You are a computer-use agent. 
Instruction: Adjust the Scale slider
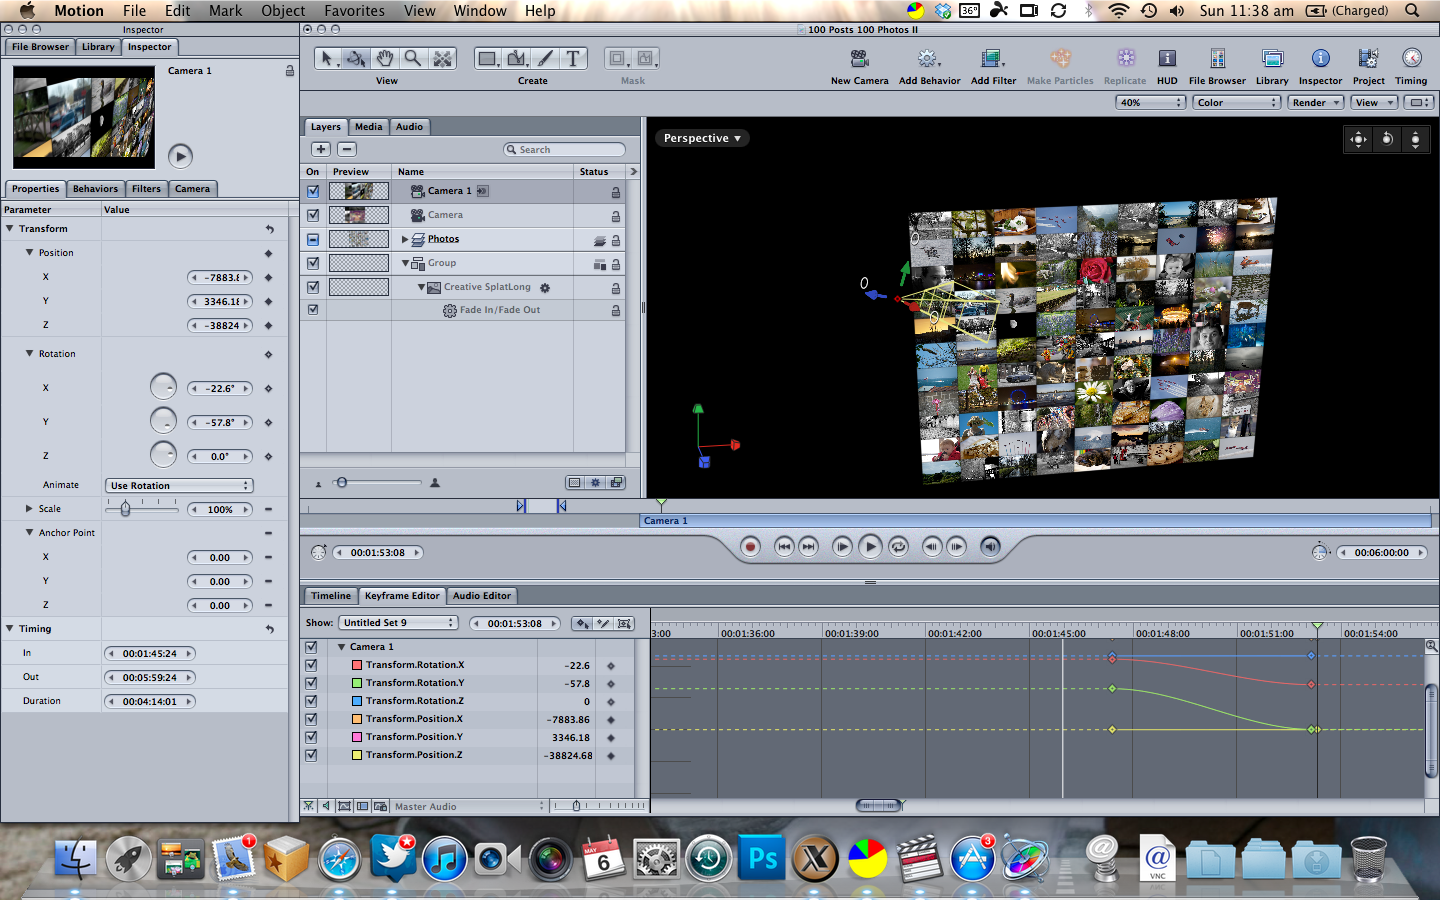pyautogui.click(x=126, y=509)
